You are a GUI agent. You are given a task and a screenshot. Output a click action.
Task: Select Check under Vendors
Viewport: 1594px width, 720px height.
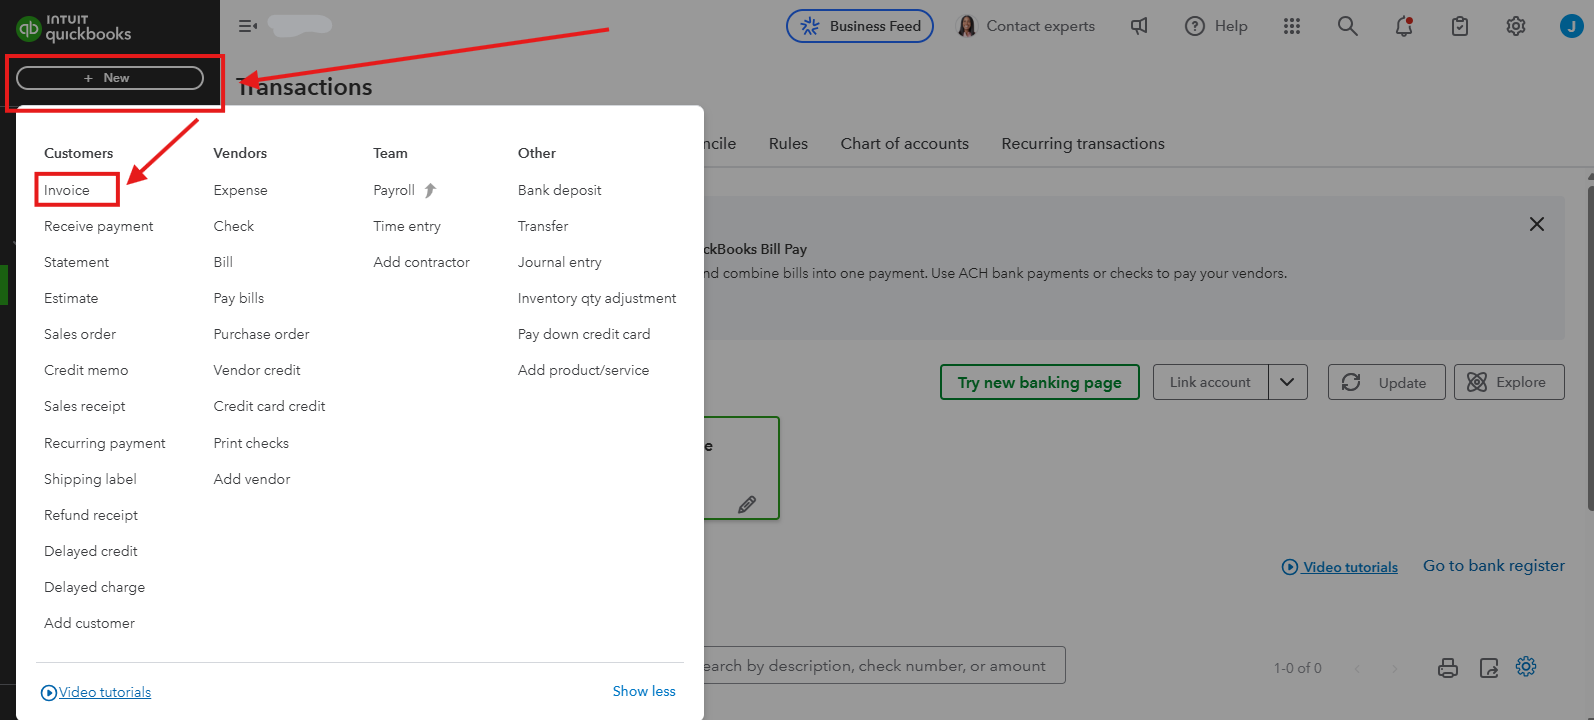click(234, 226)
